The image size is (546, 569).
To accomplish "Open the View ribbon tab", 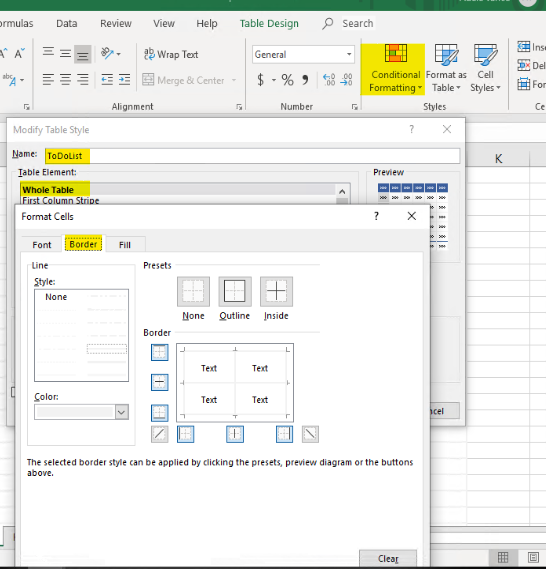I will (x=164, y=24).
